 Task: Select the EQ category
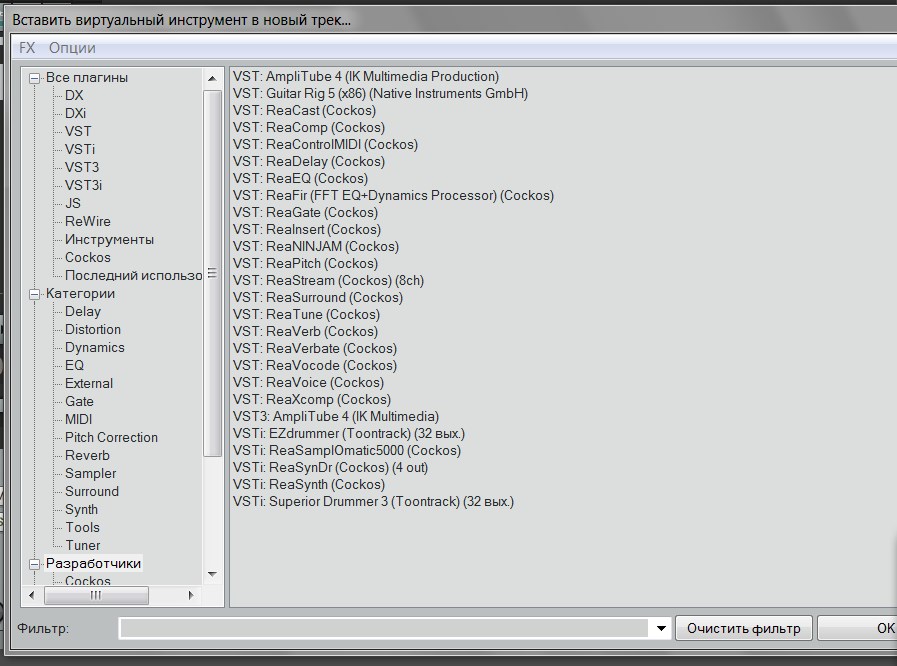click(x=74, y=366)
